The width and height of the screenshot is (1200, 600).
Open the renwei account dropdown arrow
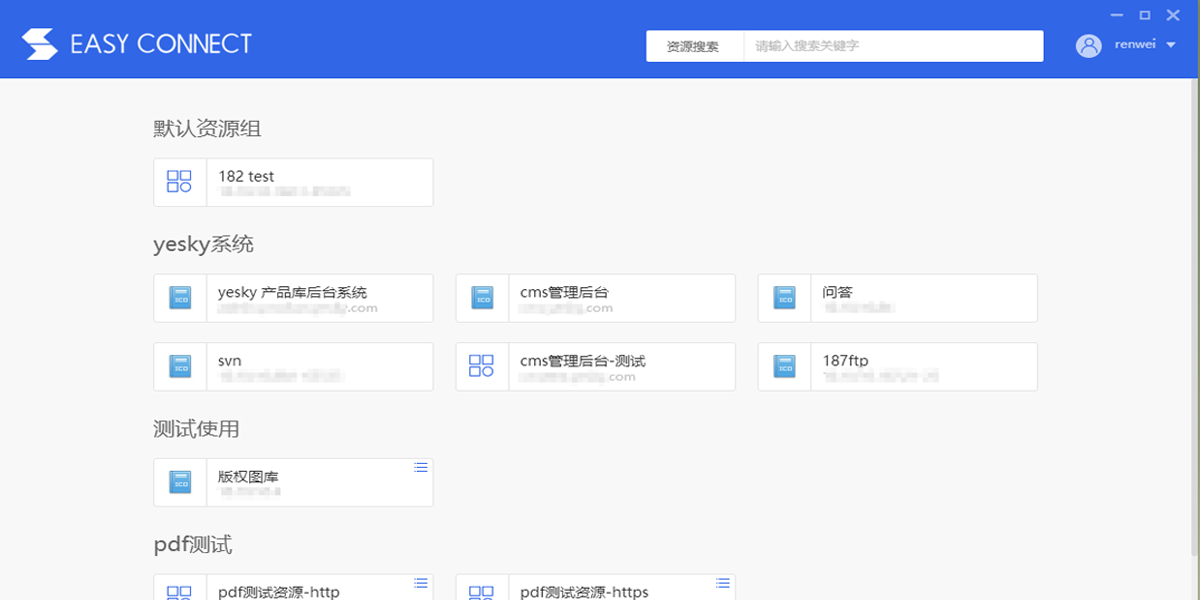pos(1171,45)
